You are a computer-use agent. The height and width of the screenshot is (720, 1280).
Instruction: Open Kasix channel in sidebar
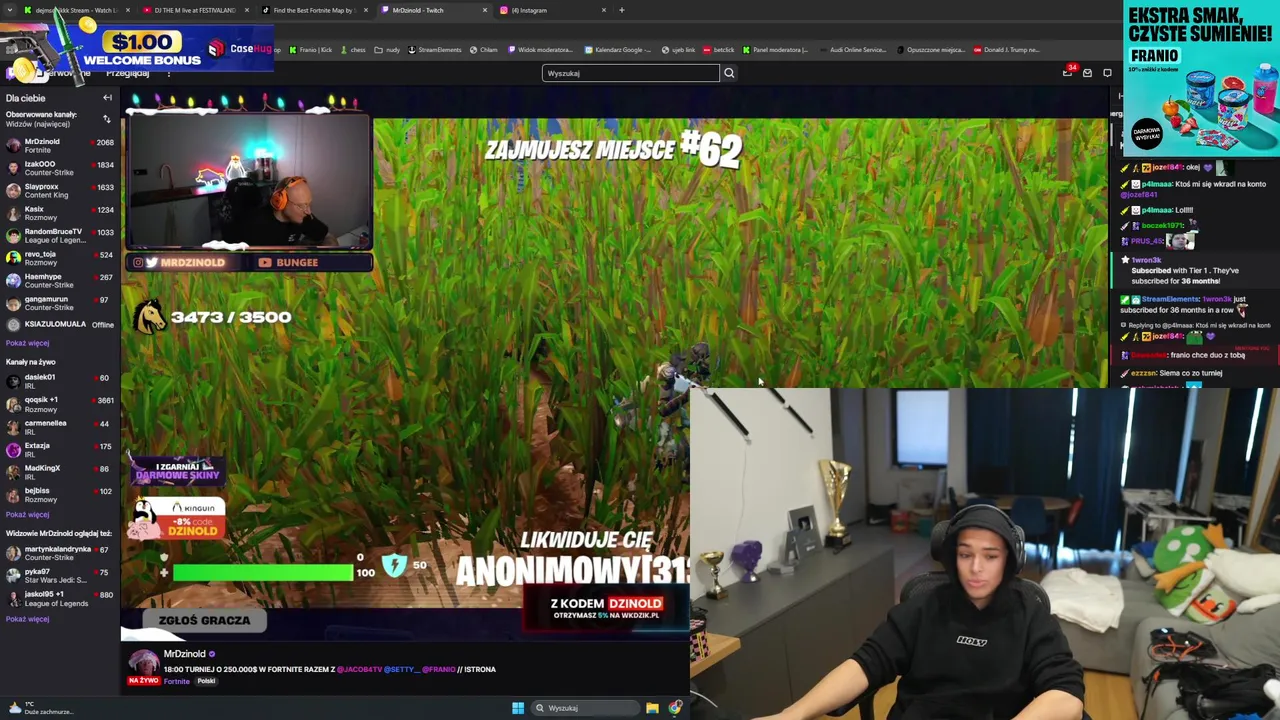59,213
